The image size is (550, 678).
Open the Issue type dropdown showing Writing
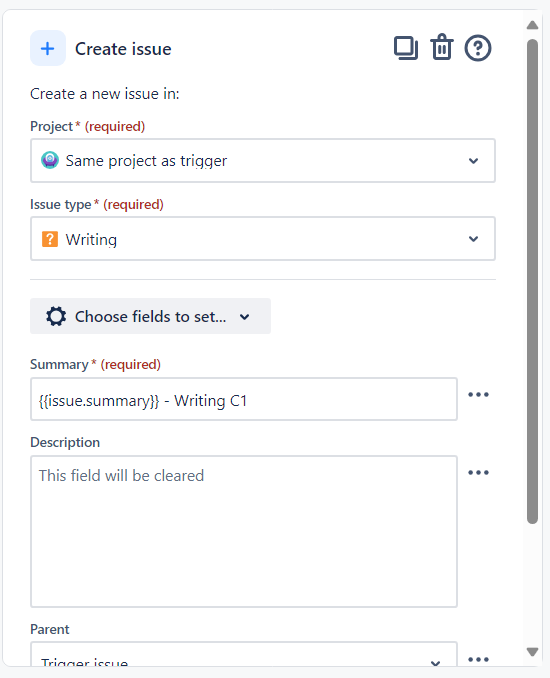(263, 239)
